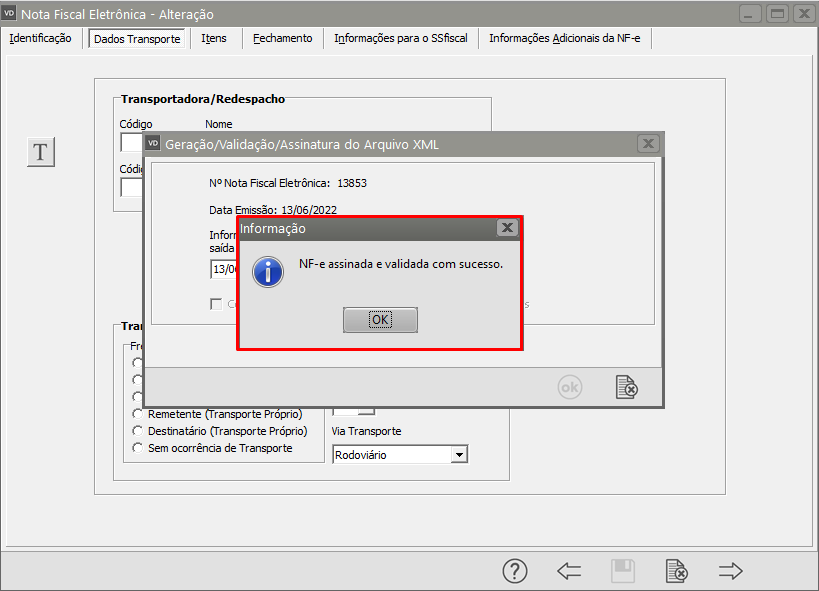Open the Itens tab
Screen dimensions: 819x591
[x=214, y=38]
